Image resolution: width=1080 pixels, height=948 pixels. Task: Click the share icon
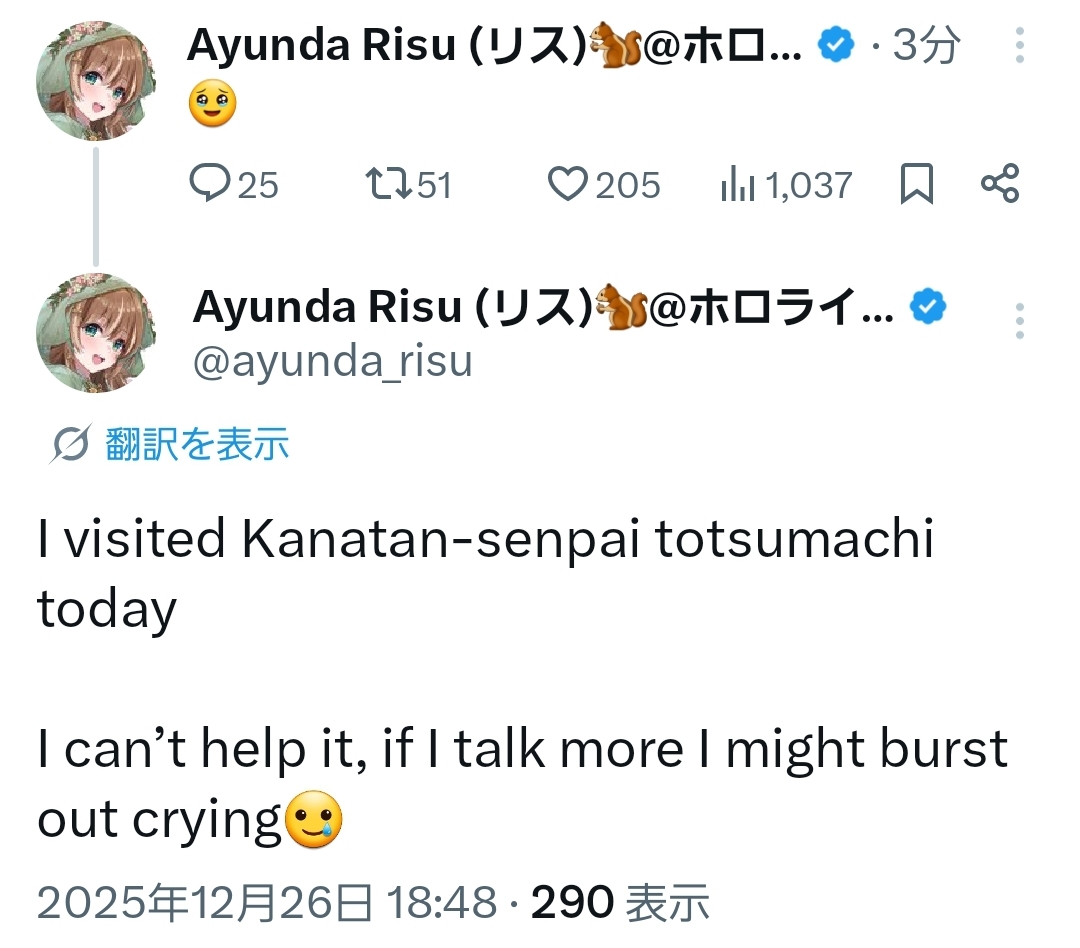pyautogui.click(x=999, y=184)
